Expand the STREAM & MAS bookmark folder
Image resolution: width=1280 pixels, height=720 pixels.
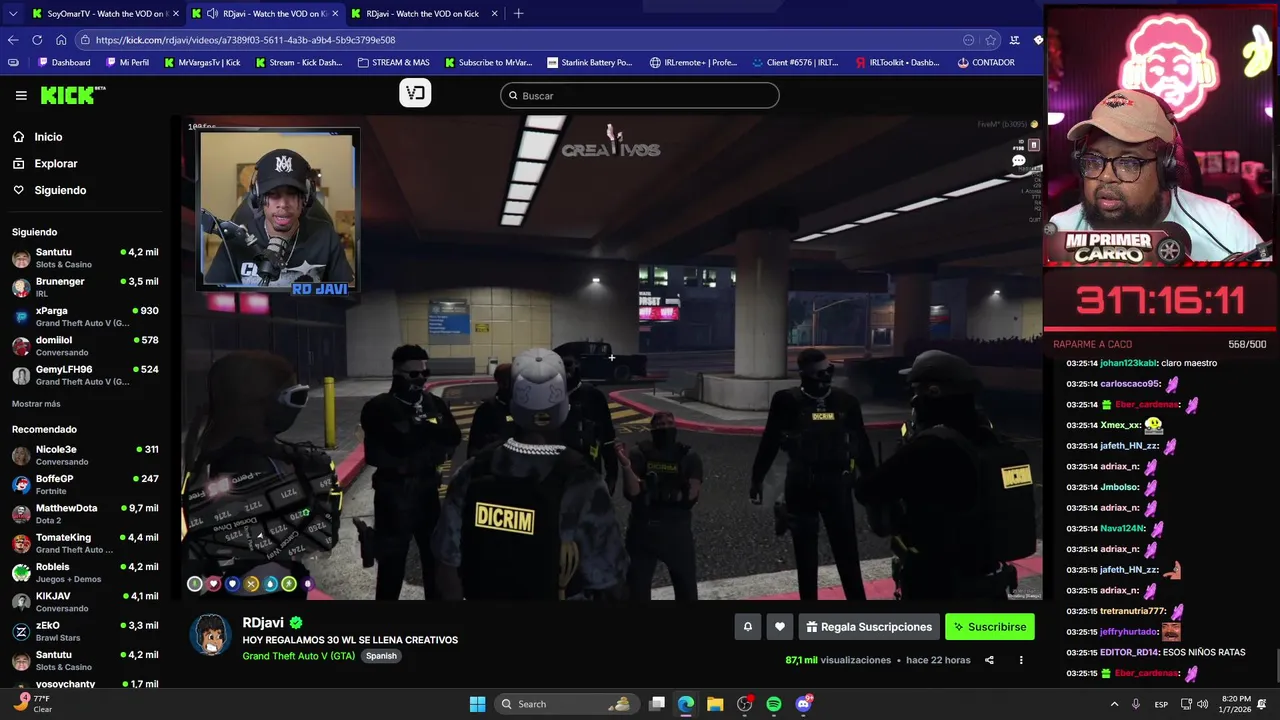coord(392,62)
